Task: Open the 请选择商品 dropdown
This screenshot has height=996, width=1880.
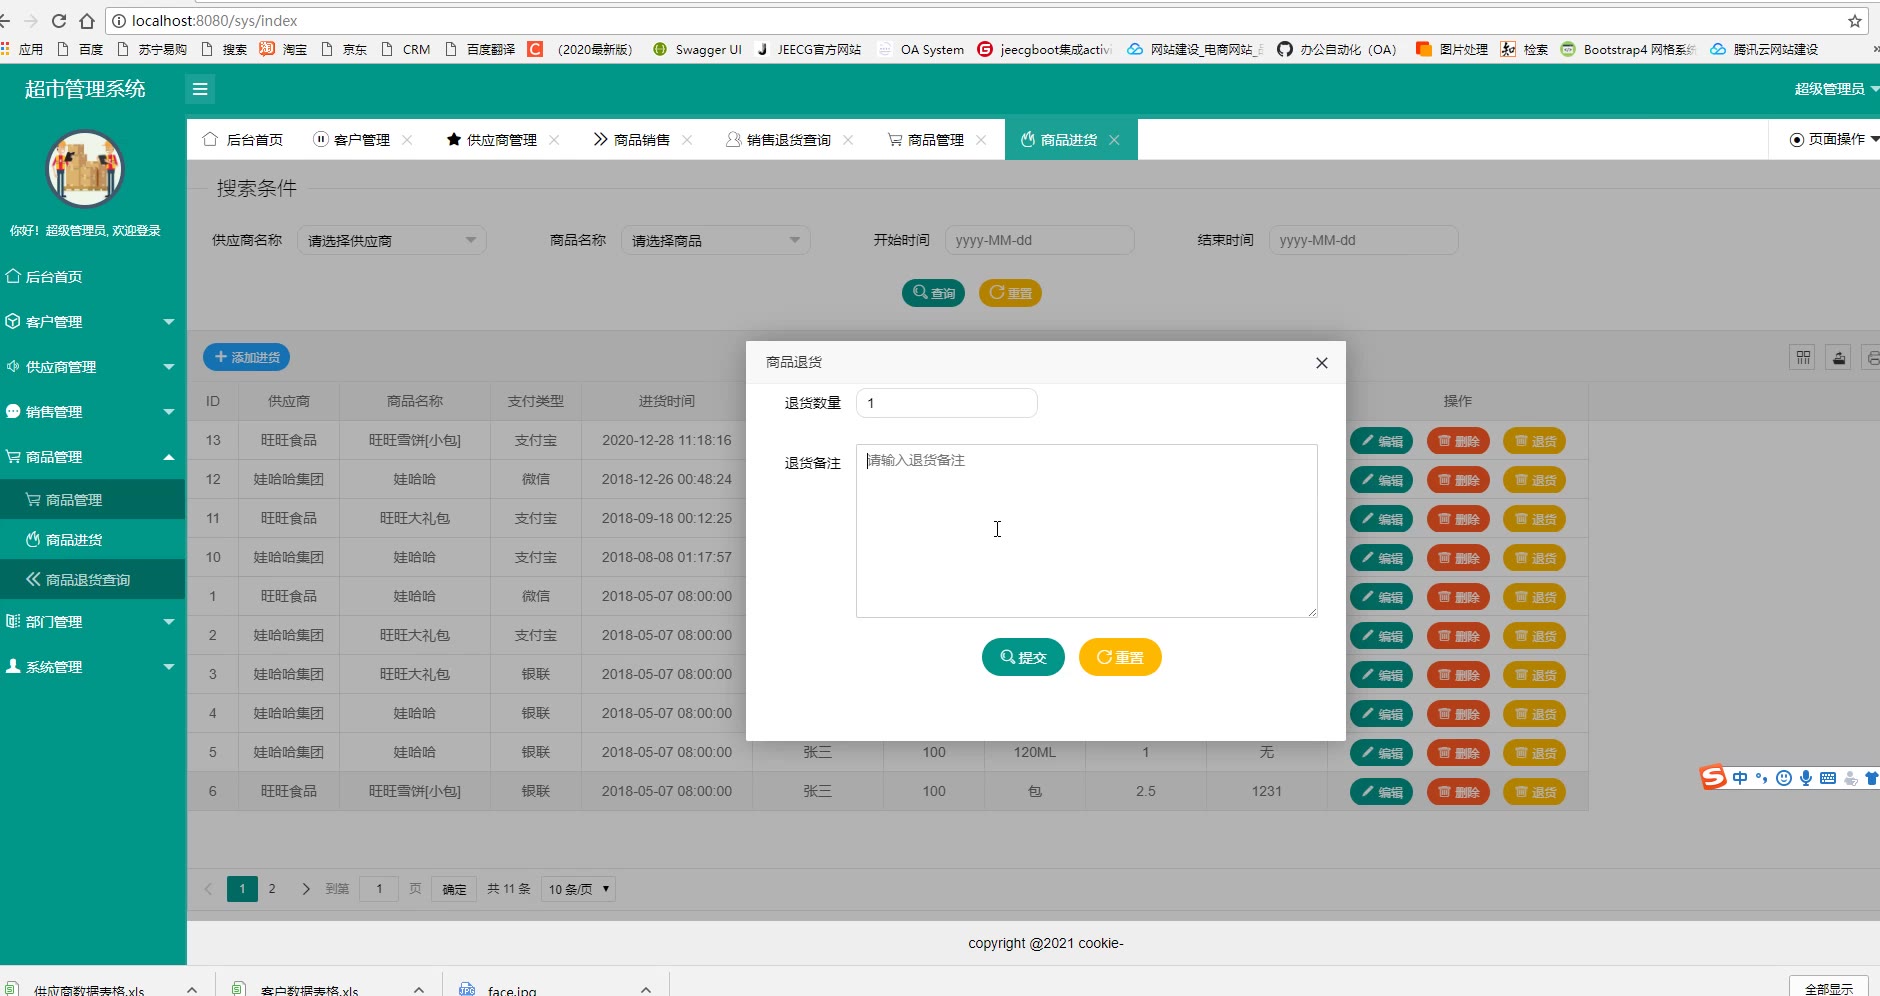Action: pyautogui.click(x=715, y=240)
